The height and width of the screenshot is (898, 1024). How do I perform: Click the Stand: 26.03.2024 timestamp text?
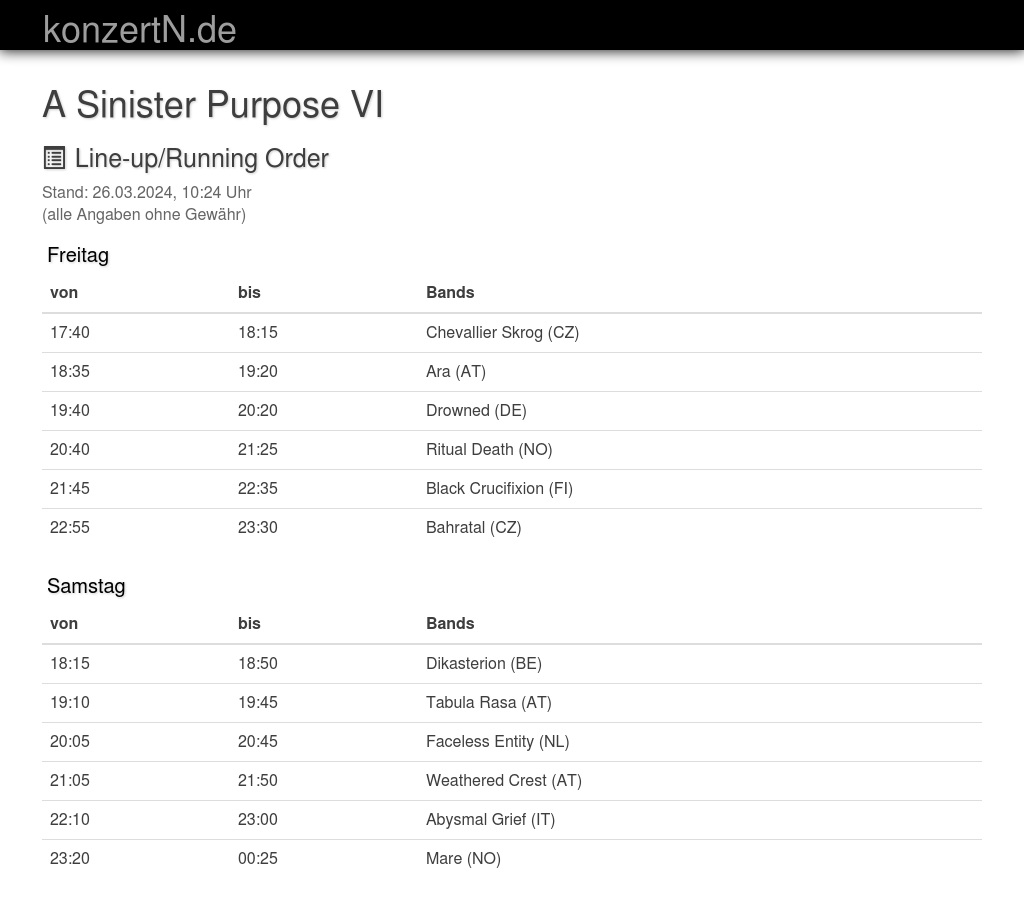(x=147, y=192)
